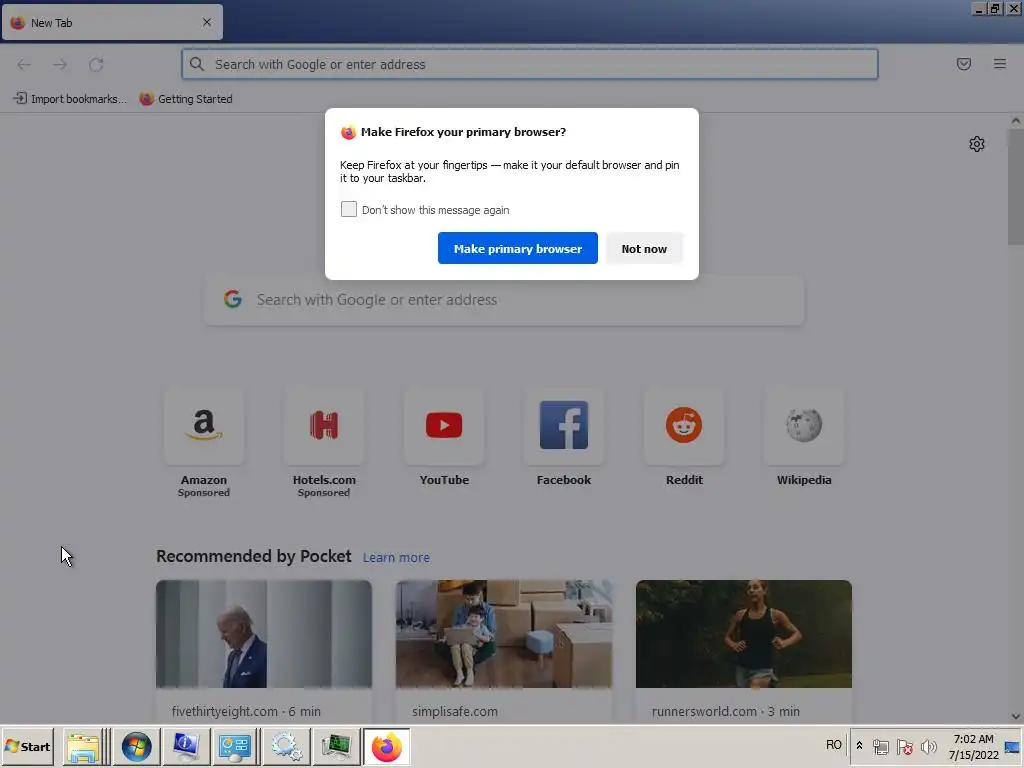Click the Recommended by Pocket heading
The height and width of the screenshot is (768, 1024).
(253, 556)
